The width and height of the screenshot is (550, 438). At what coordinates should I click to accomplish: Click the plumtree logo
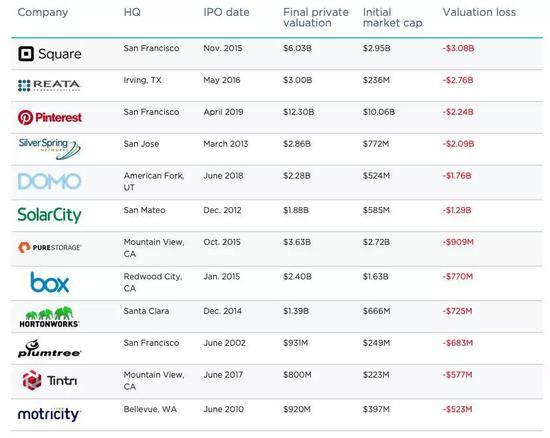click(x=49, y=349)
